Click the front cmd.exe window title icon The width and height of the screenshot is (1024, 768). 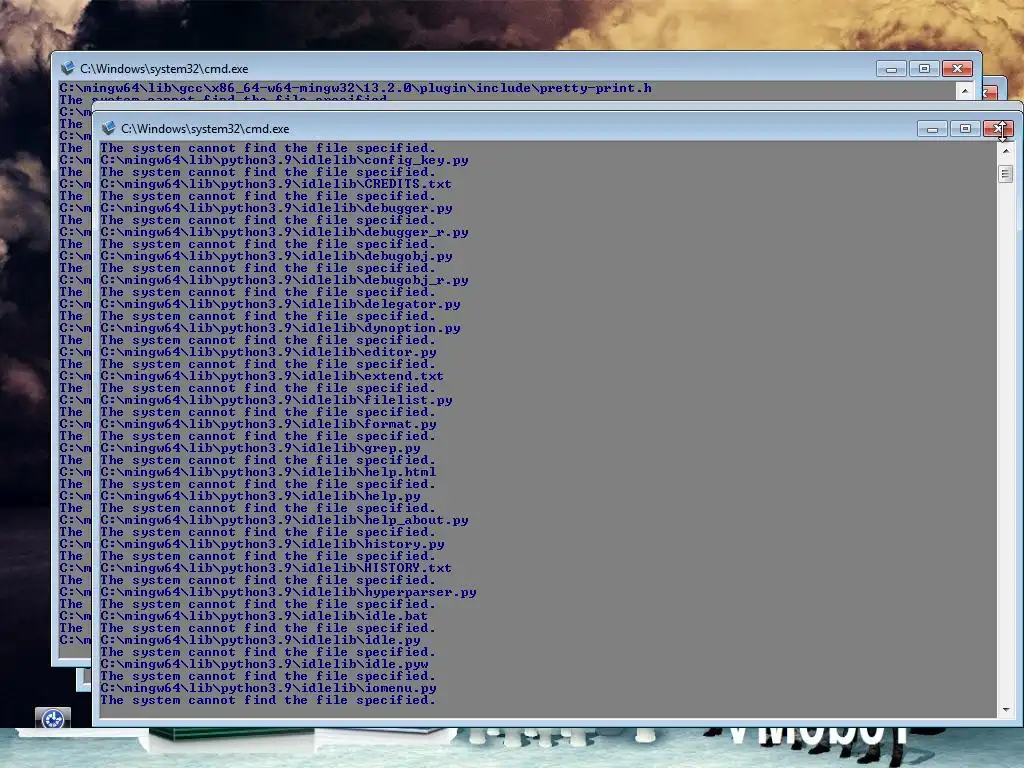click(108, 129)
